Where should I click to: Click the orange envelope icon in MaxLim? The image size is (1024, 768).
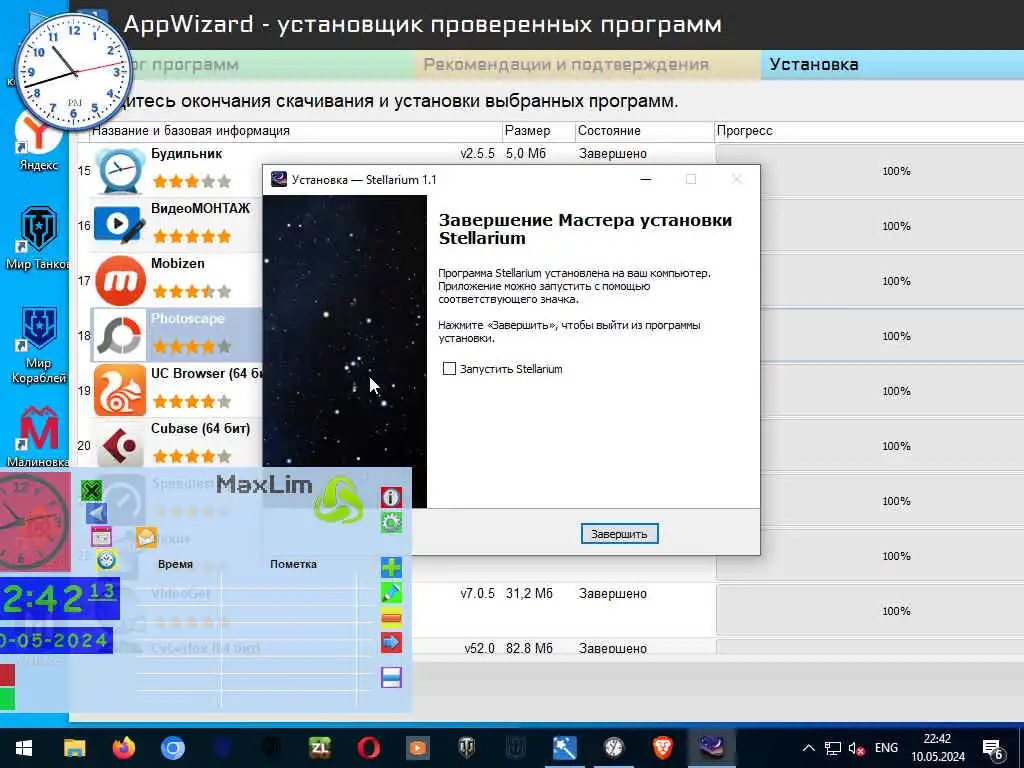tap(146, 537)
